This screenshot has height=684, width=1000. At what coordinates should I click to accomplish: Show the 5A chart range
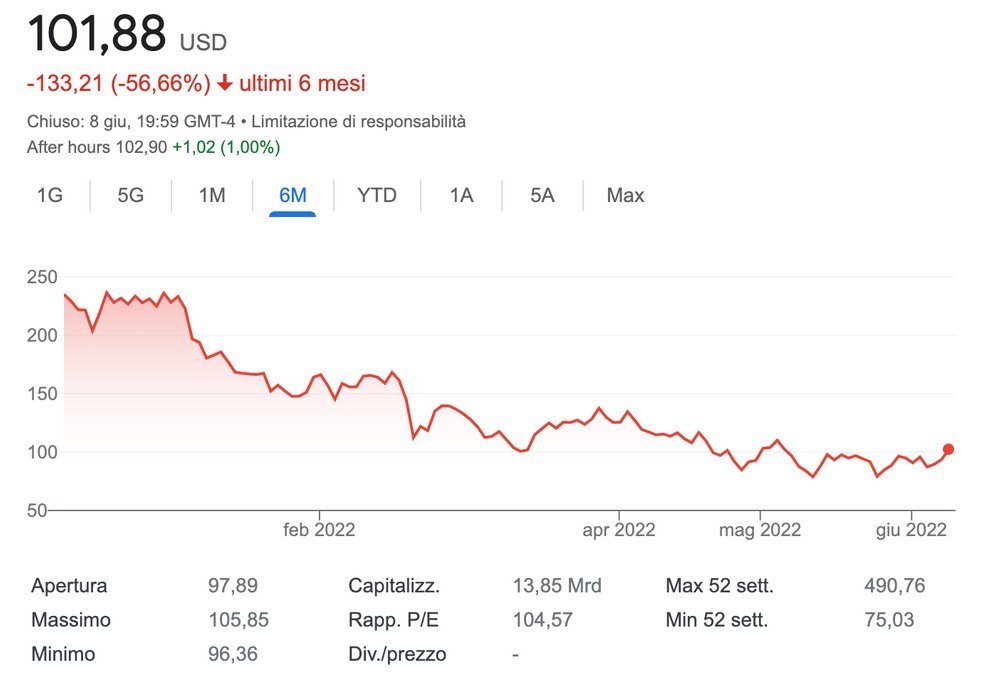pos(542,196)
